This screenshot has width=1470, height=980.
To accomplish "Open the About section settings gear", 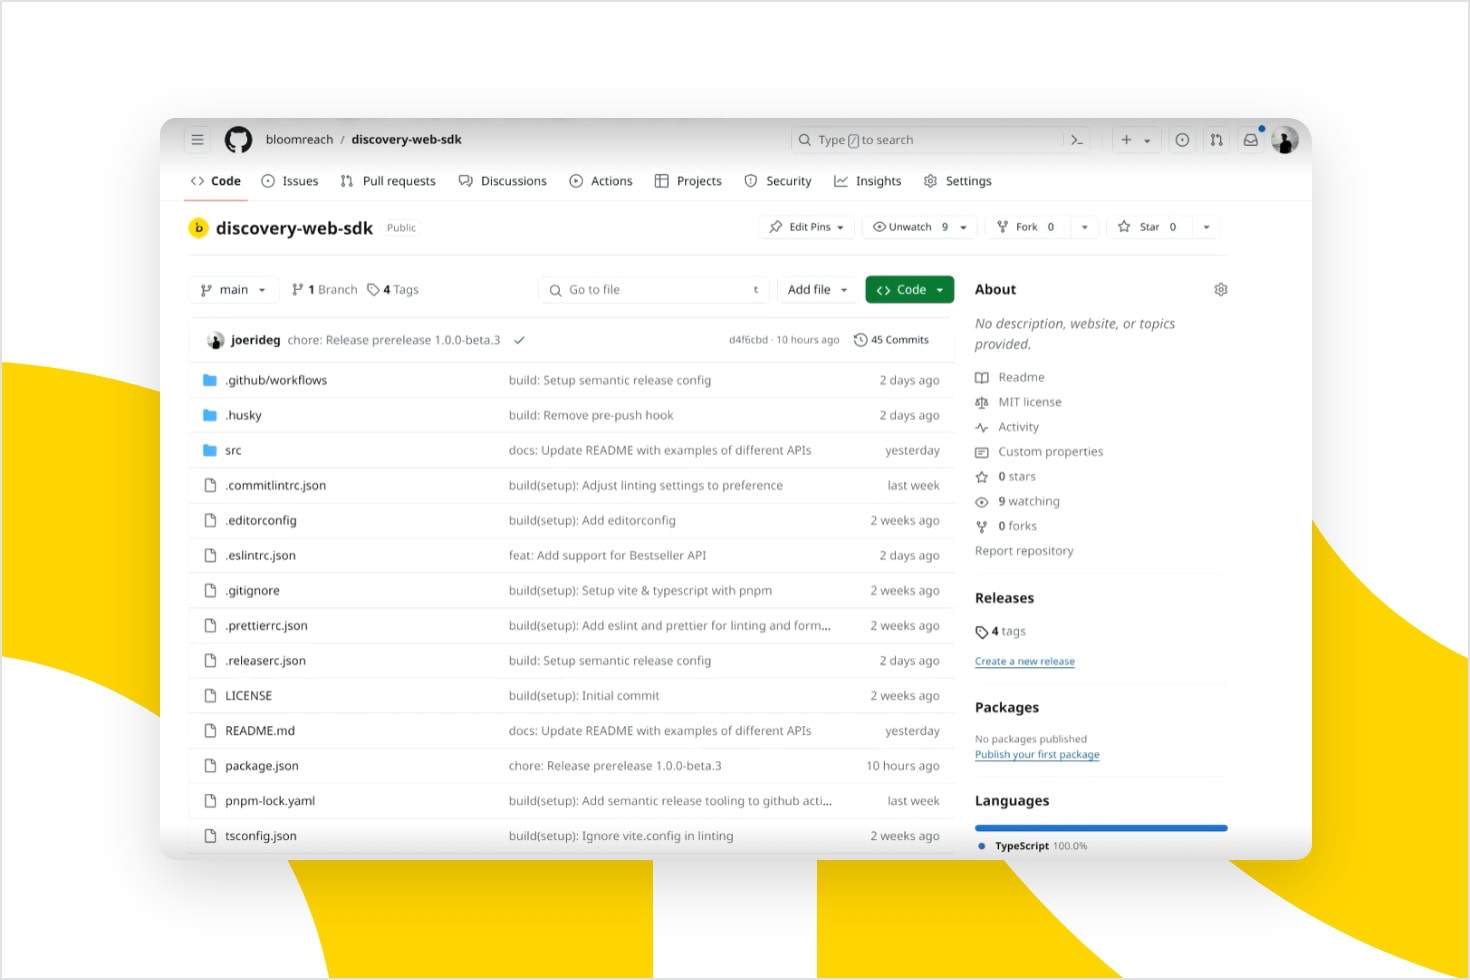I will [1220, 289].
